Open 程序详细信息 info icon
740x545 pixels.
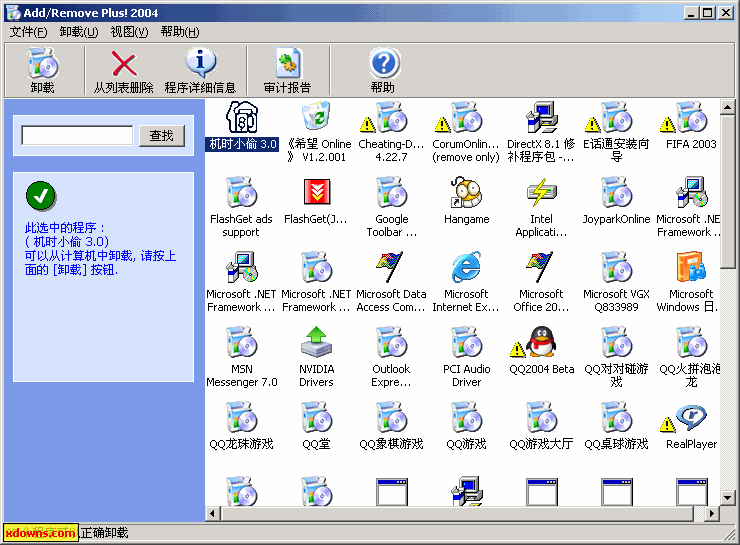pyautogui.click(x=200, y=63)
